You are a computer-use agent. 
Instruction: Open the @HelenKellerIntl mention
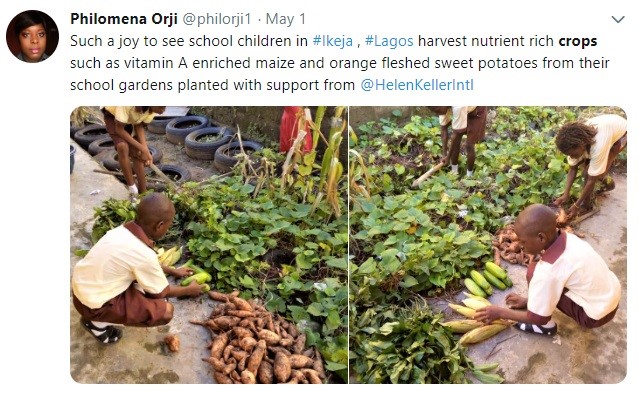pos(417,85)
